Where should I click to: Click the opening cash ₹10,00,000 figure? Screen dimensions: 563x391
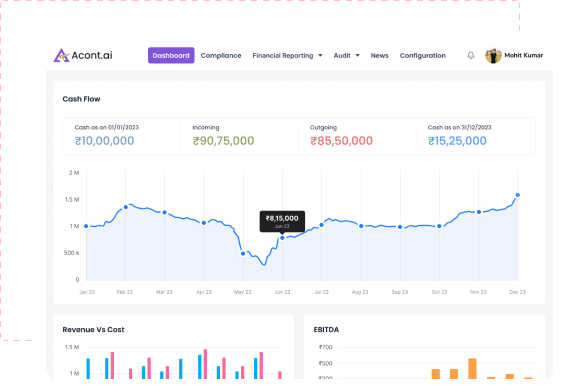pyautogui.click(x=104, y=141)
